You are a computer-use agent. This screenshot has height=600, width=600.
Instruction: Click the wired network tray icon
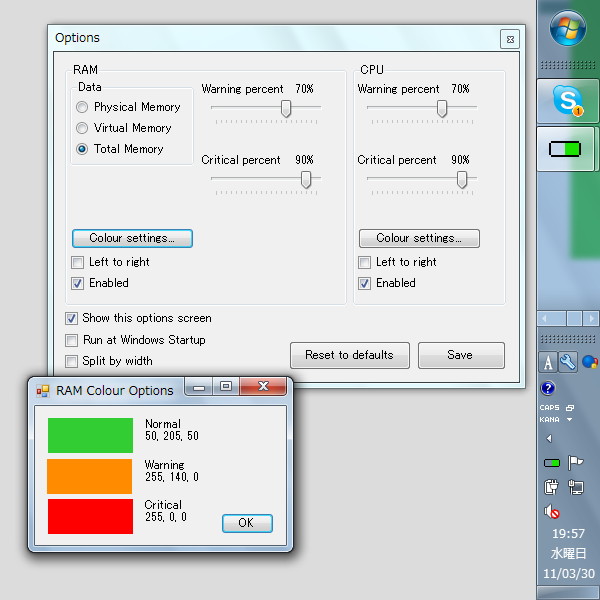pyautogui.click(x=576, y=487)
